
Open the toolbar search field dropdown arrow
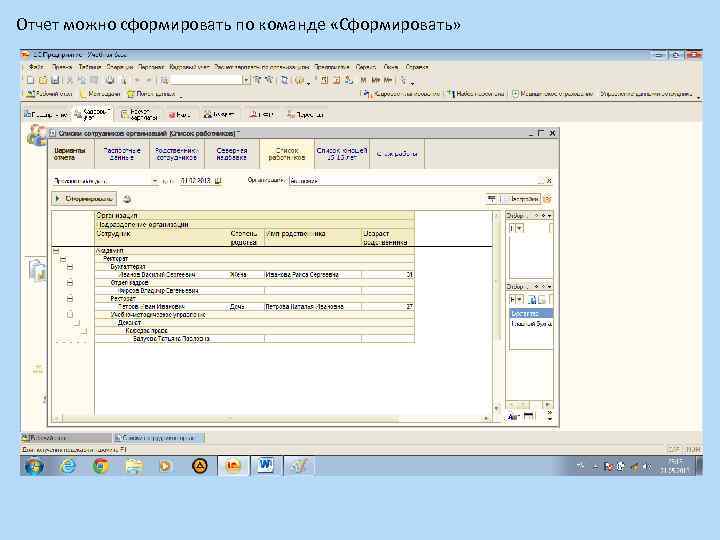tap(246, 80)
